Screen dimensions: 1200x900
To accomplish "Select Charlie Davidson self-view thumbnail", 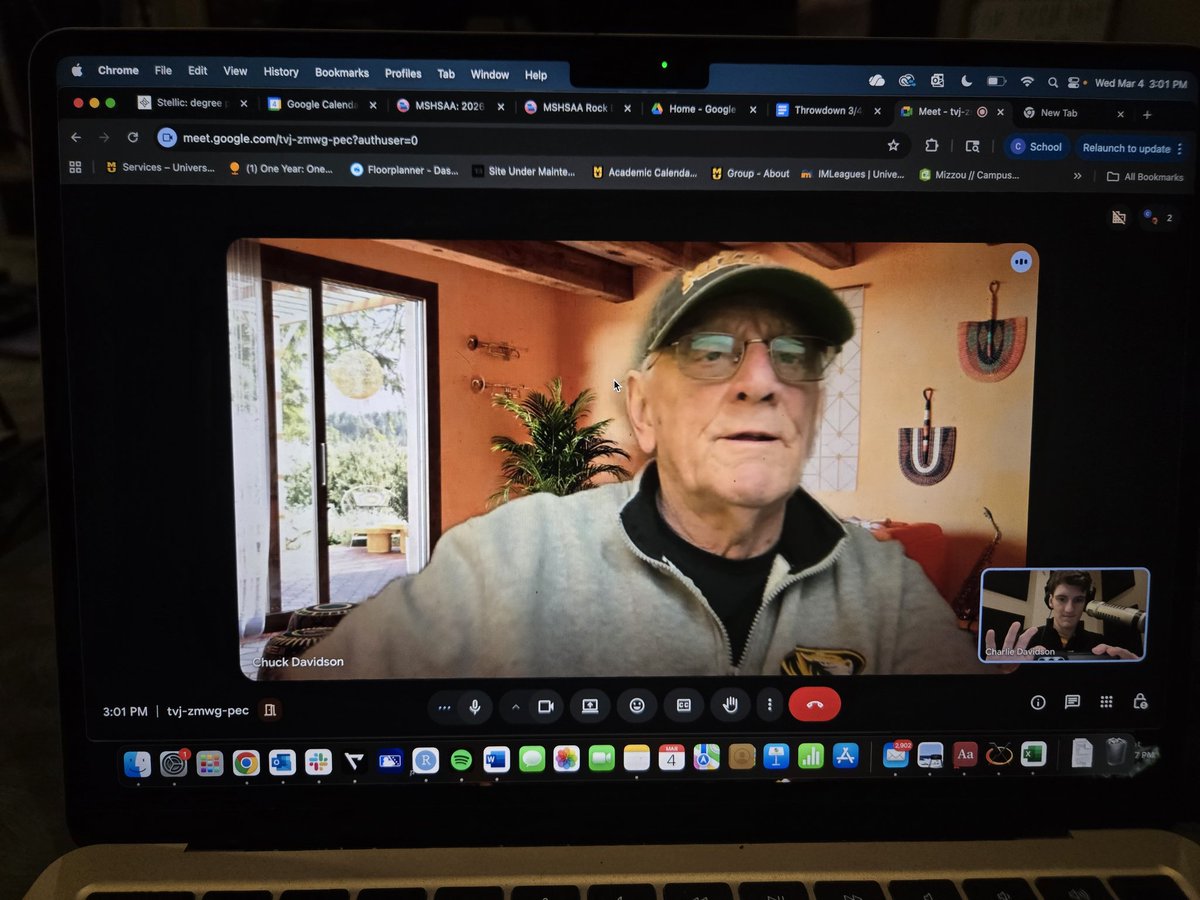I will click(1064, 614).
